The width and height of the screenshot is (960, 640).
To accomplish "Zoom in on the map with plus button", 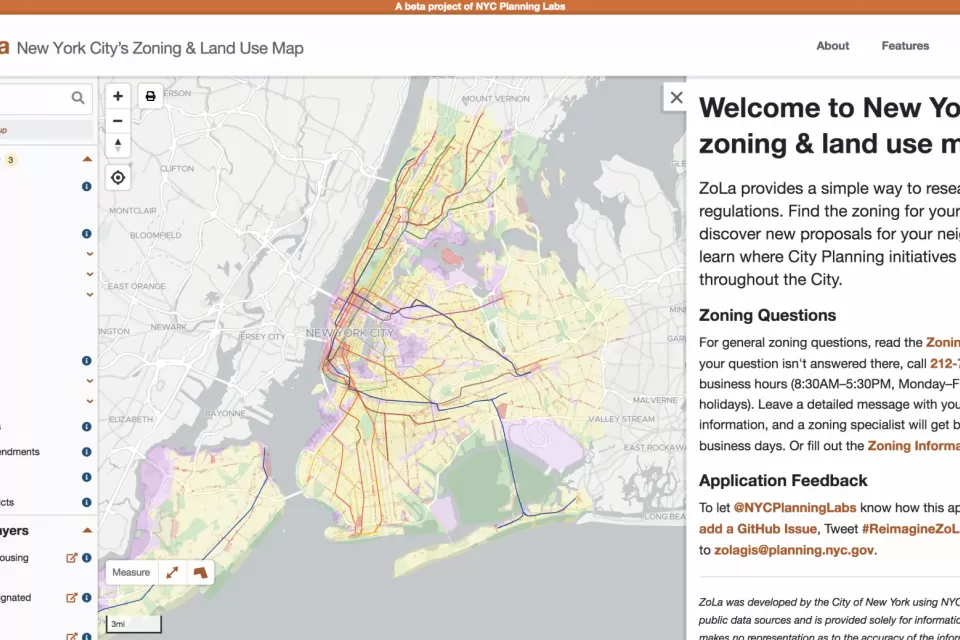I will click(118, 96).
